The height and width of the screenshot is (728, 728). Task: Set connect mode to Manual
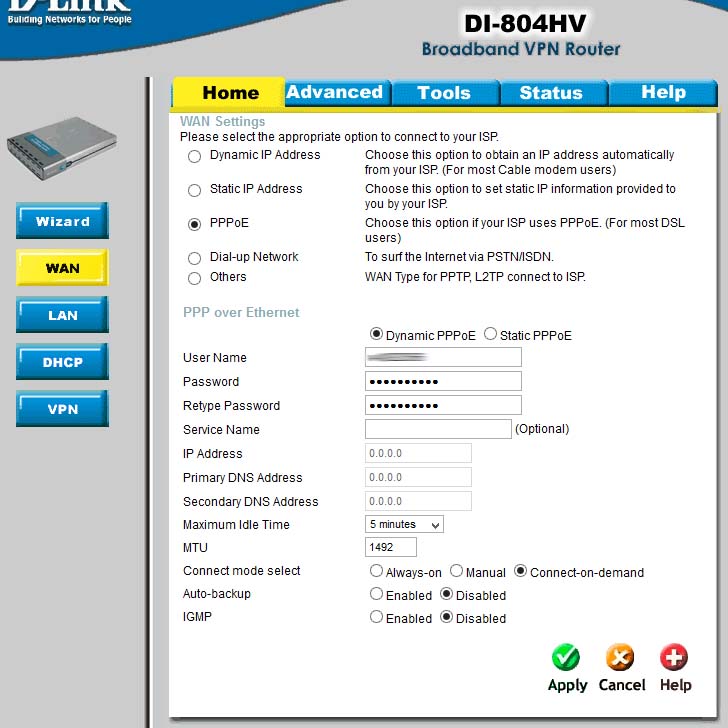[456, 571]
